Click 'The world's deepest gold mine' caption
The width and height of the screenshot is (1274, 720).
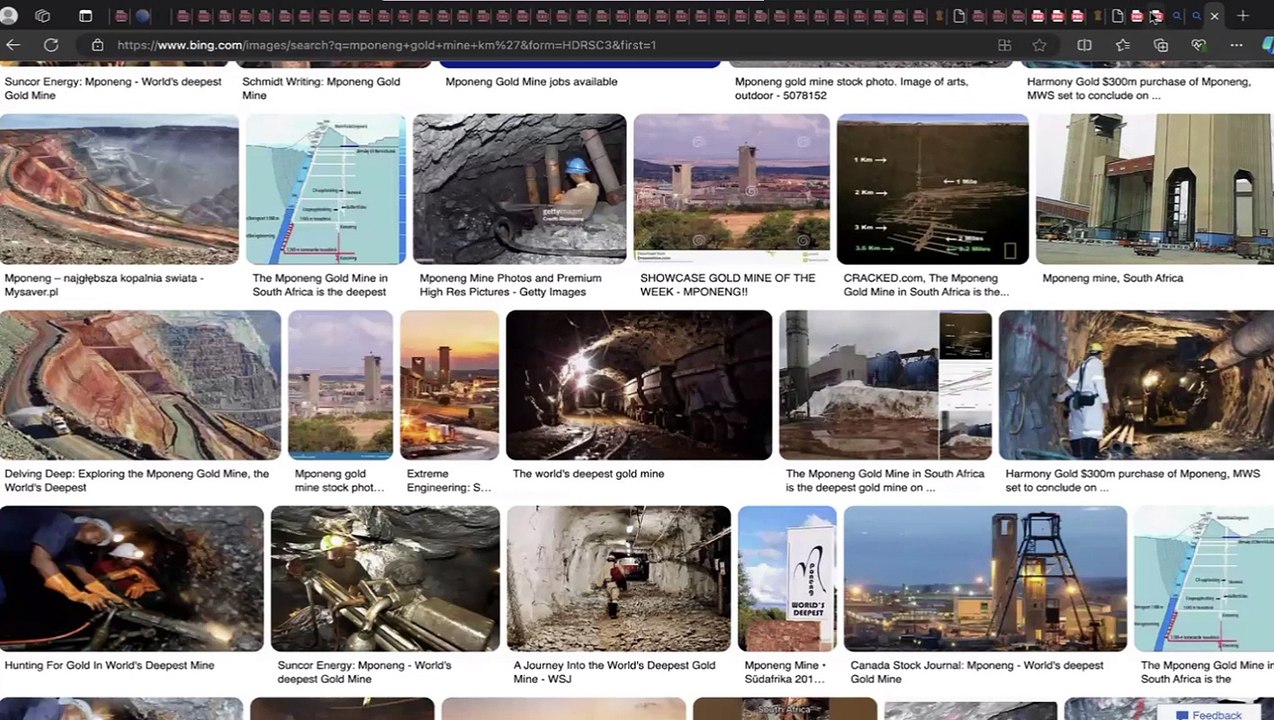pos(588,474)
